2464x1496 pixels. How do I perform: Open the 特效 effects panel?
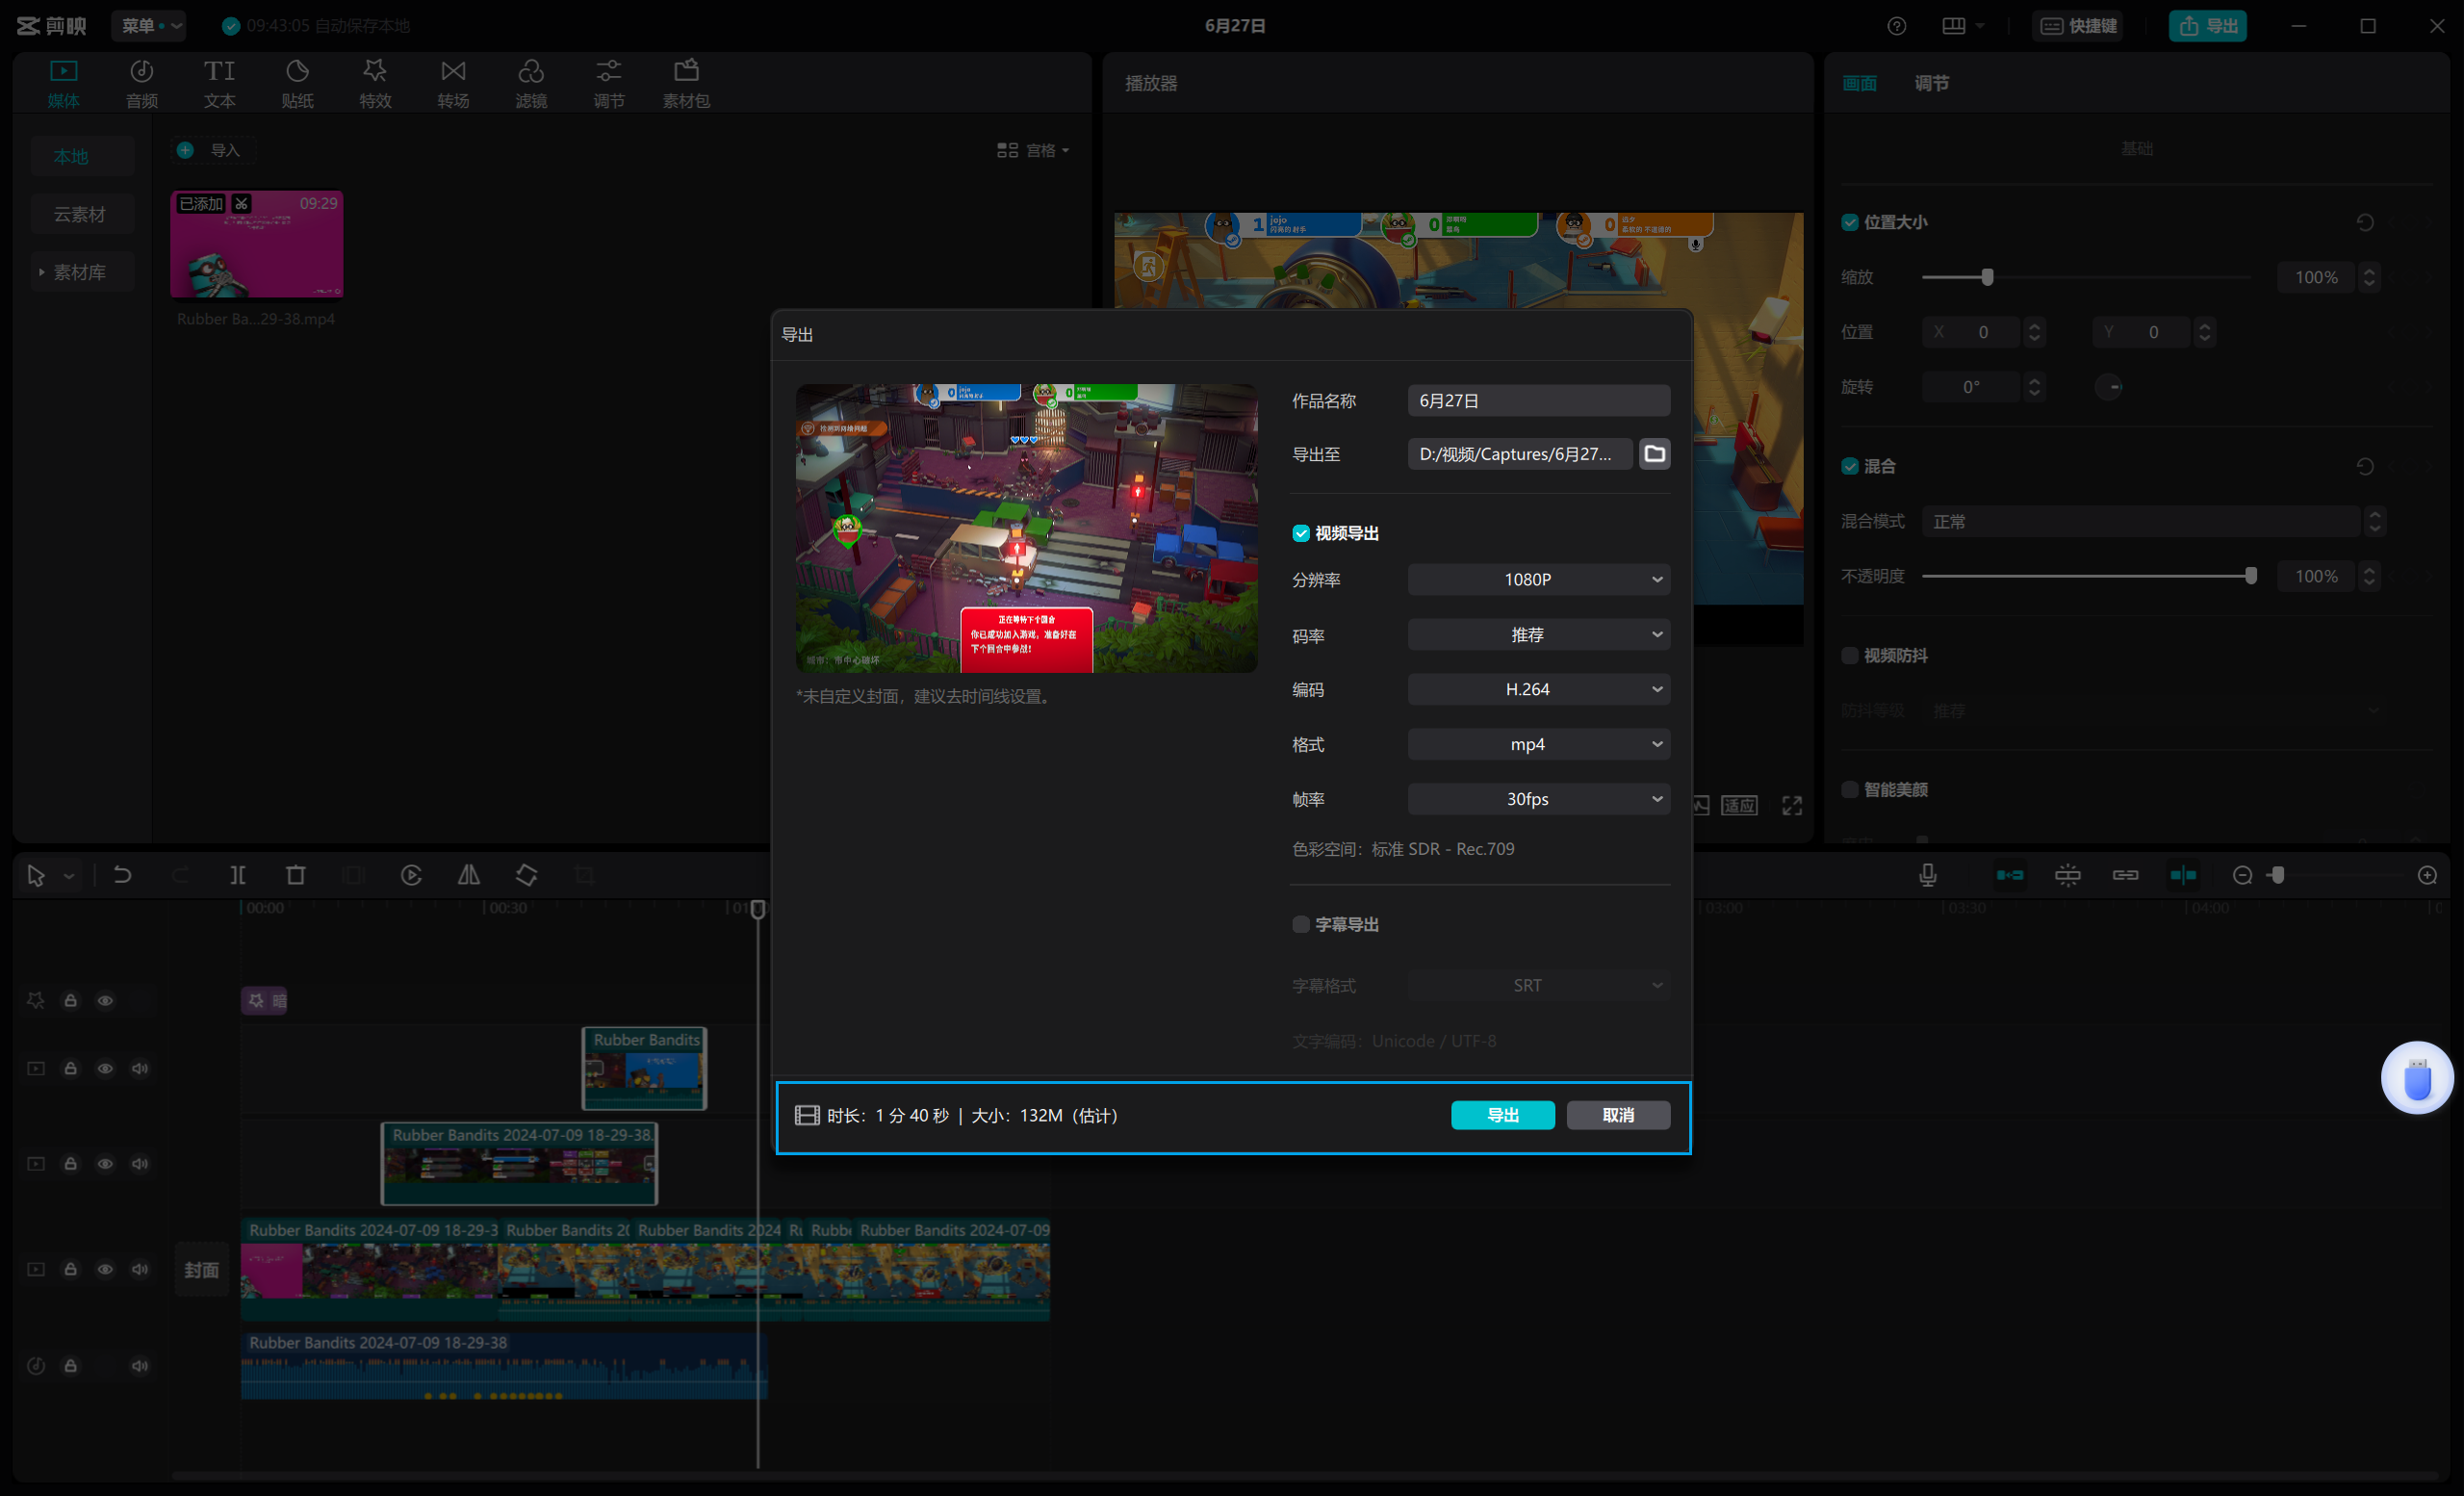click(375, 84)
